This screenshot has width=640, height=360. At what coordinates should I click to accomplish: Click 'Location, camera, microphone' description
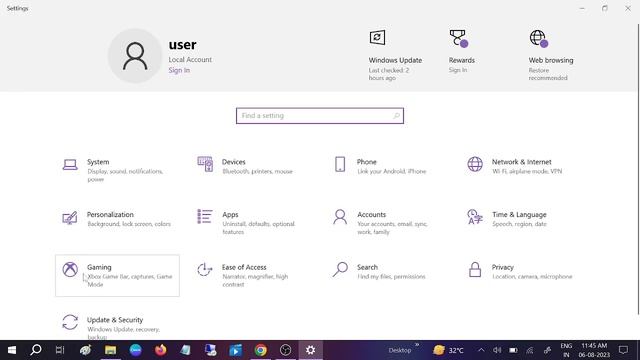(532, 277)
